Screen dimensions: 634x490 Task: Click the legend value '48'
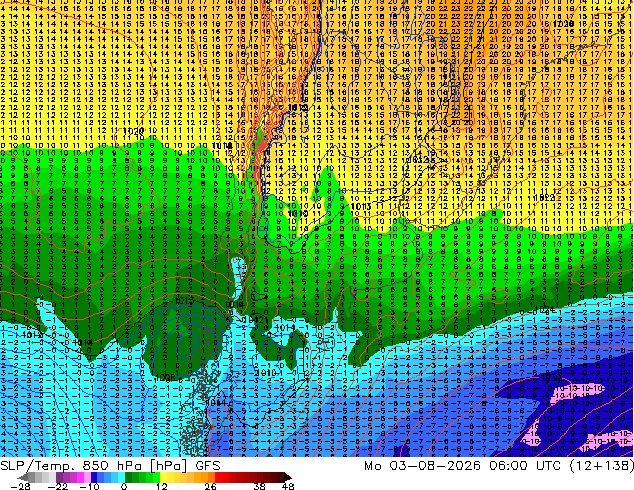[x=288, y=486]
